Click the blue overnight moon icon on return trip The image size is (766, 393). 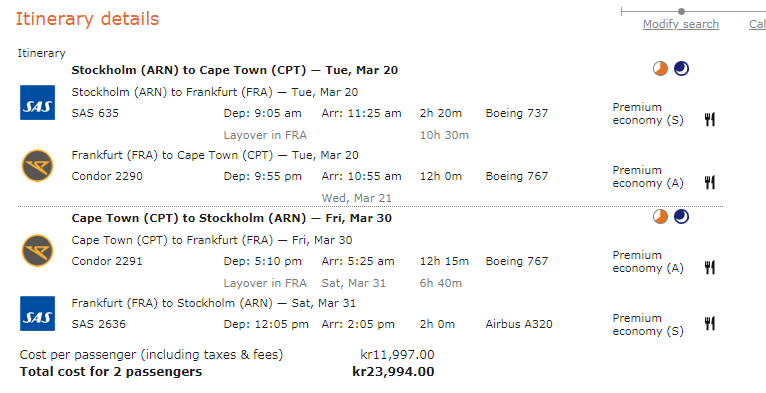tap(681, 217)
